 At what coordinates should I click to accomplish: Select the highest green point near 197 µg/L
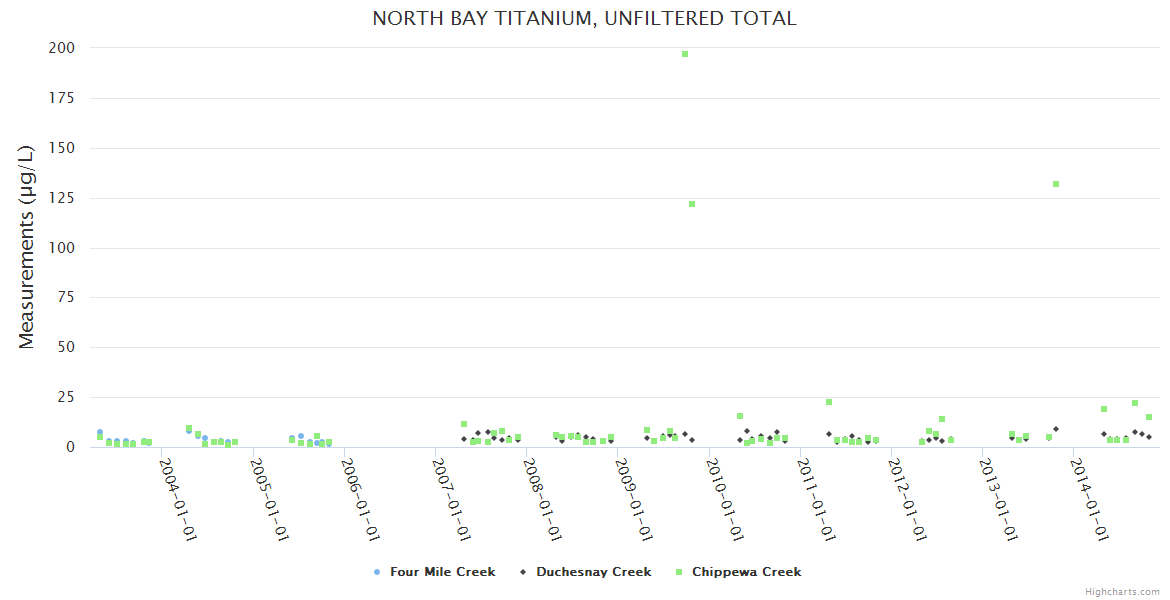tap(685, 54)
